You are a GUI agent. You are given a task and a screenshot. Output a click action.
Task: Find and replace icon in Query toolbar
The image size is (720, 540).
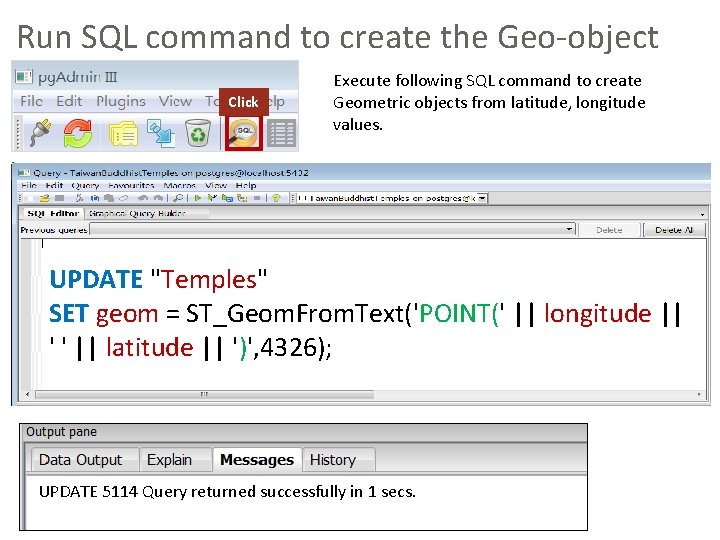(x=178, y=198)
